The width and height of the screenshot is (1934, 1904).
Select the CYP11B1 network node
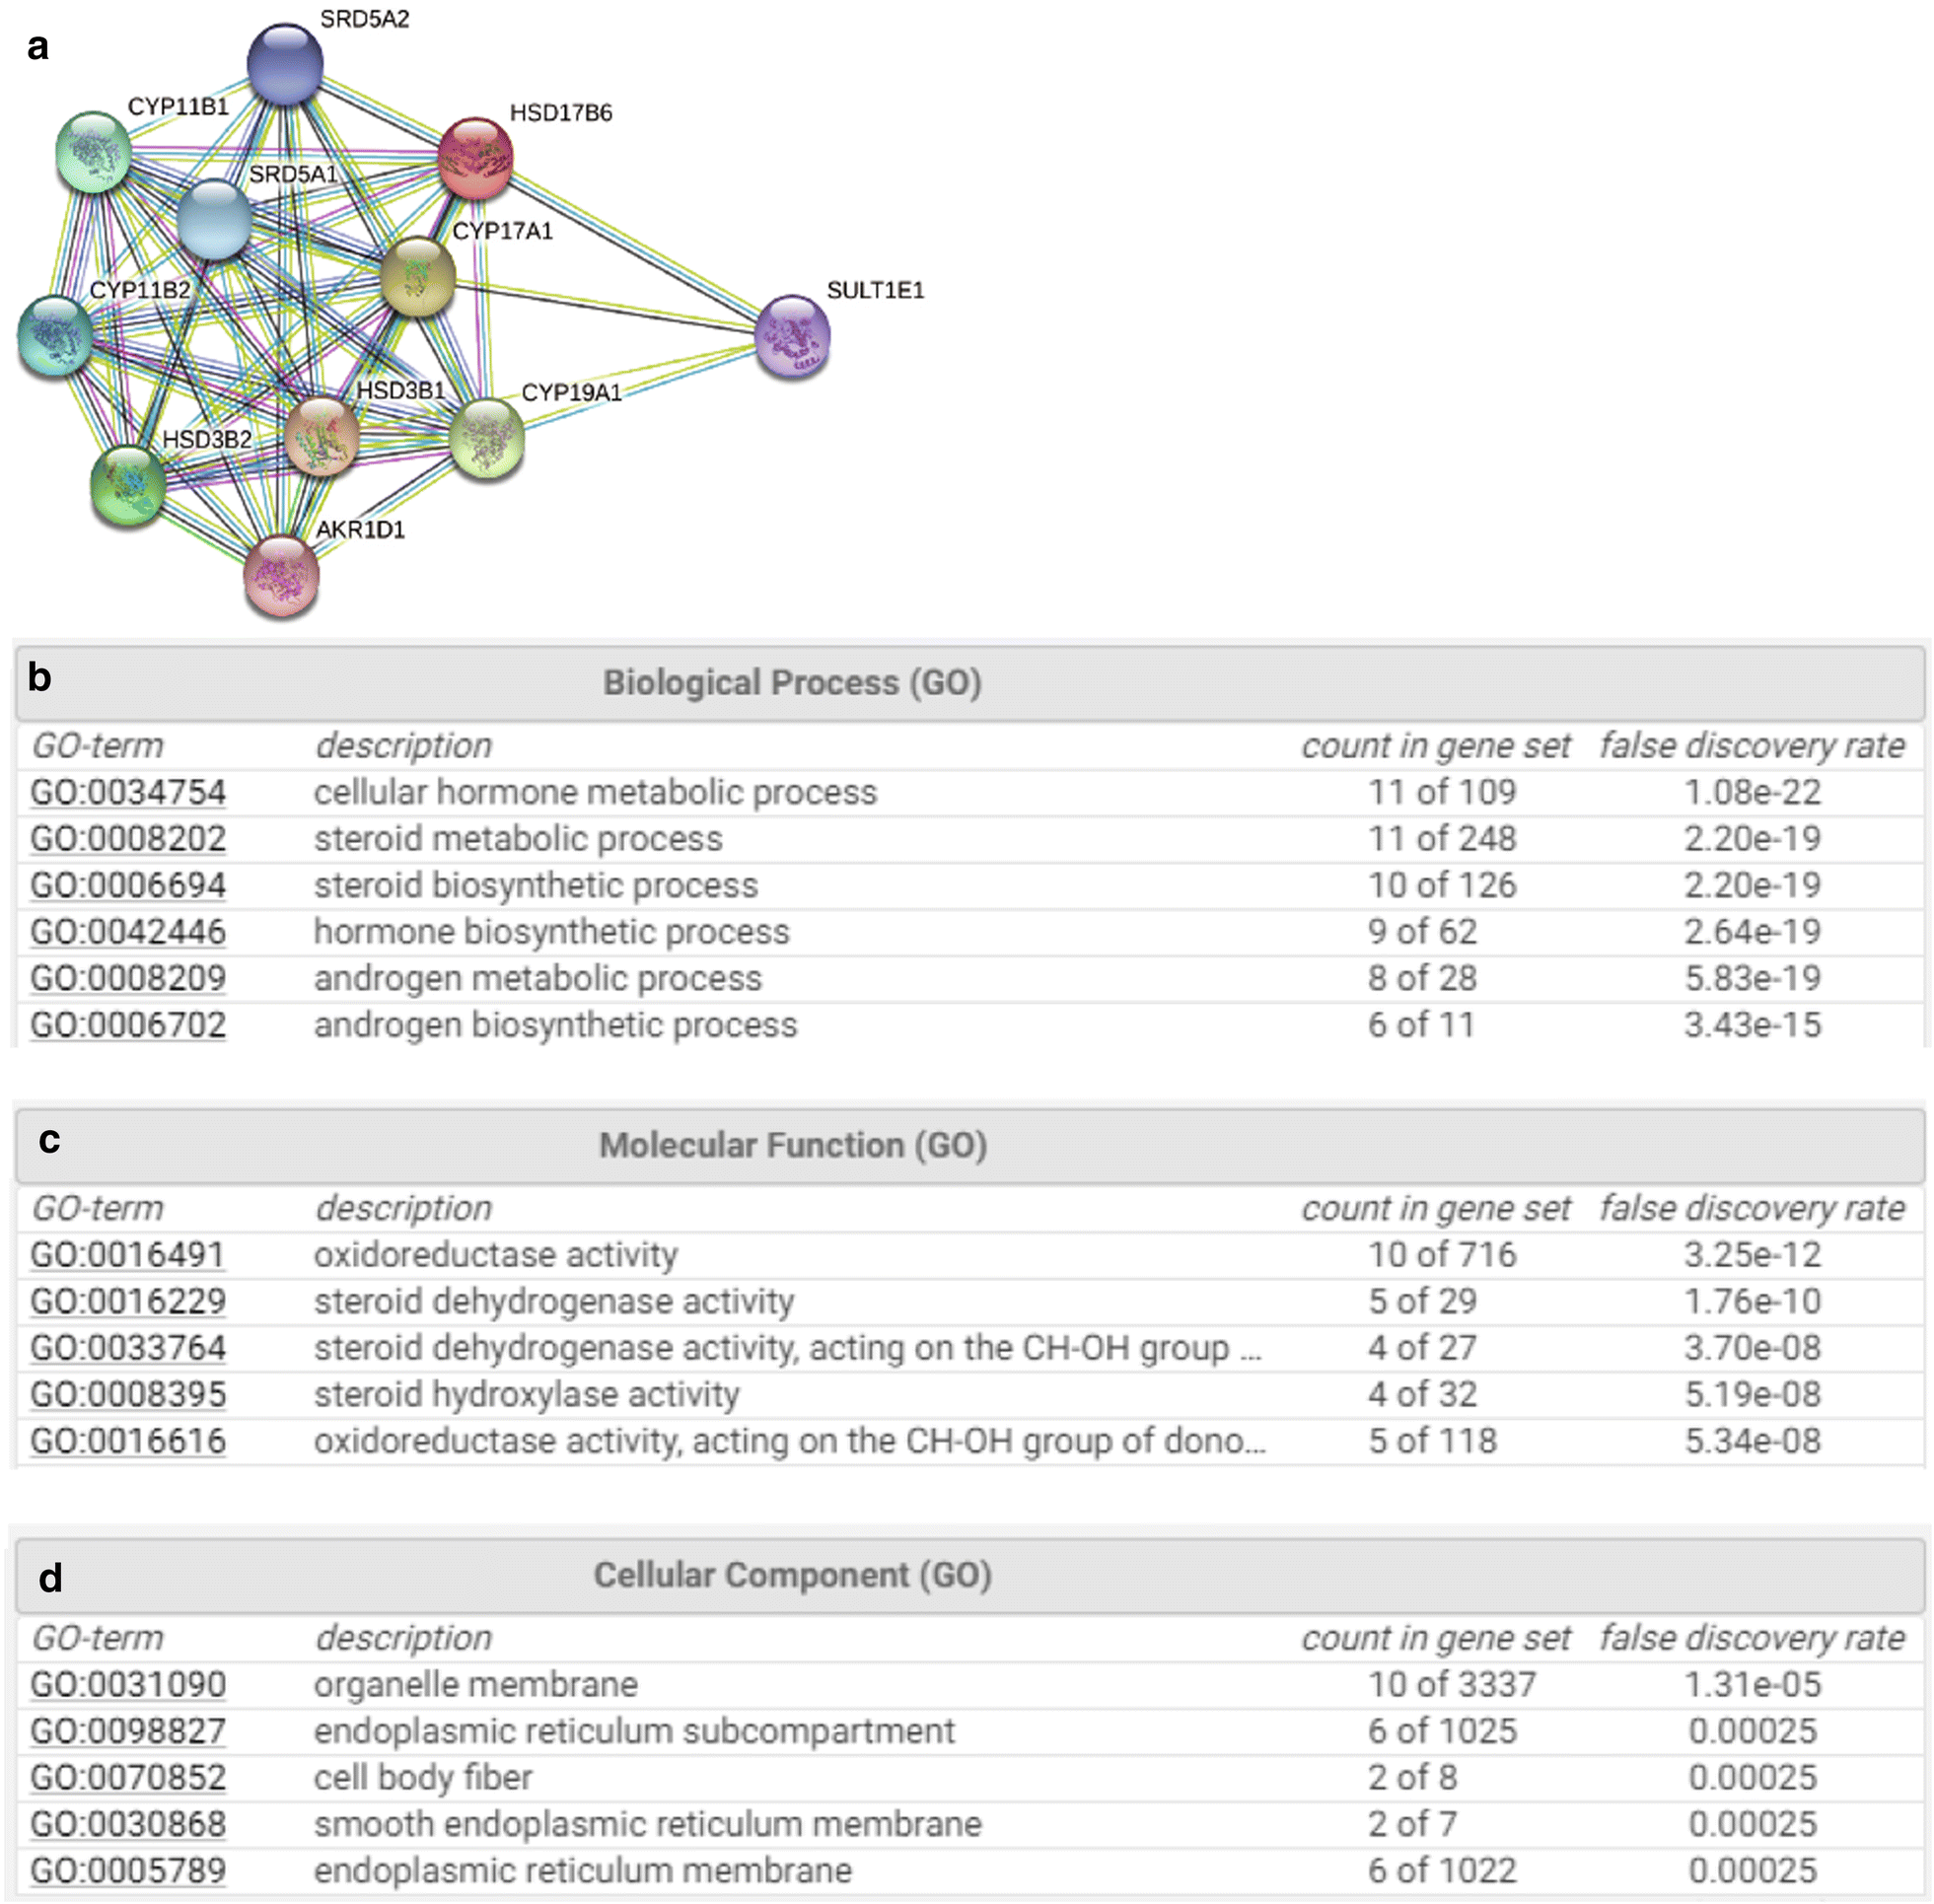click(x=94, y=152)
